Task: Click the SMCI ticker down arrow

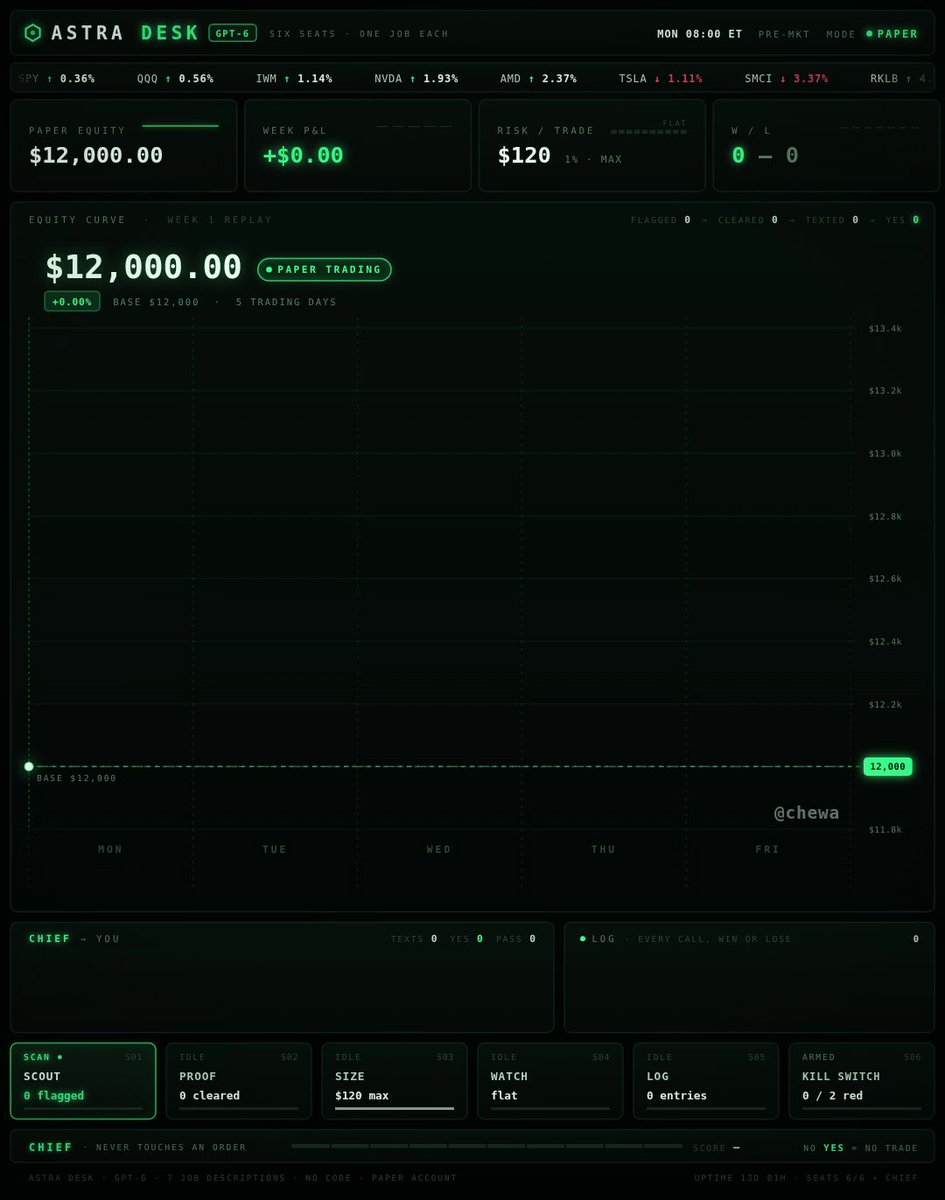Action: click(x=783, y=78)
